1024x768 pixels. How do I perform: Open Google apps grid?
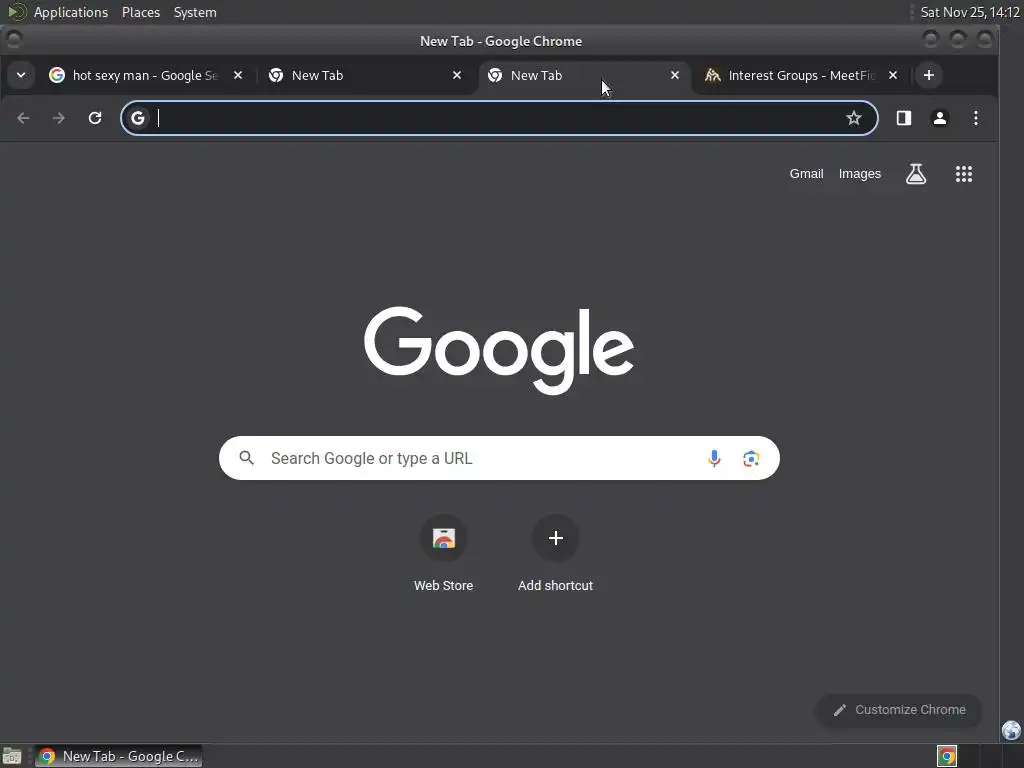point(964,174)
